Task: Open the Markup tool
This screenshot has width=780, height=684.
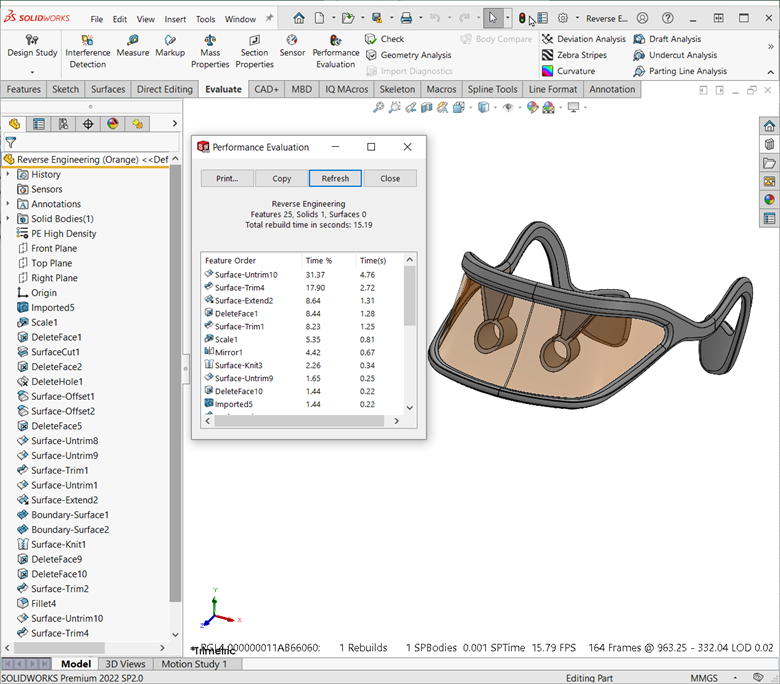Action: coord(170,46)
